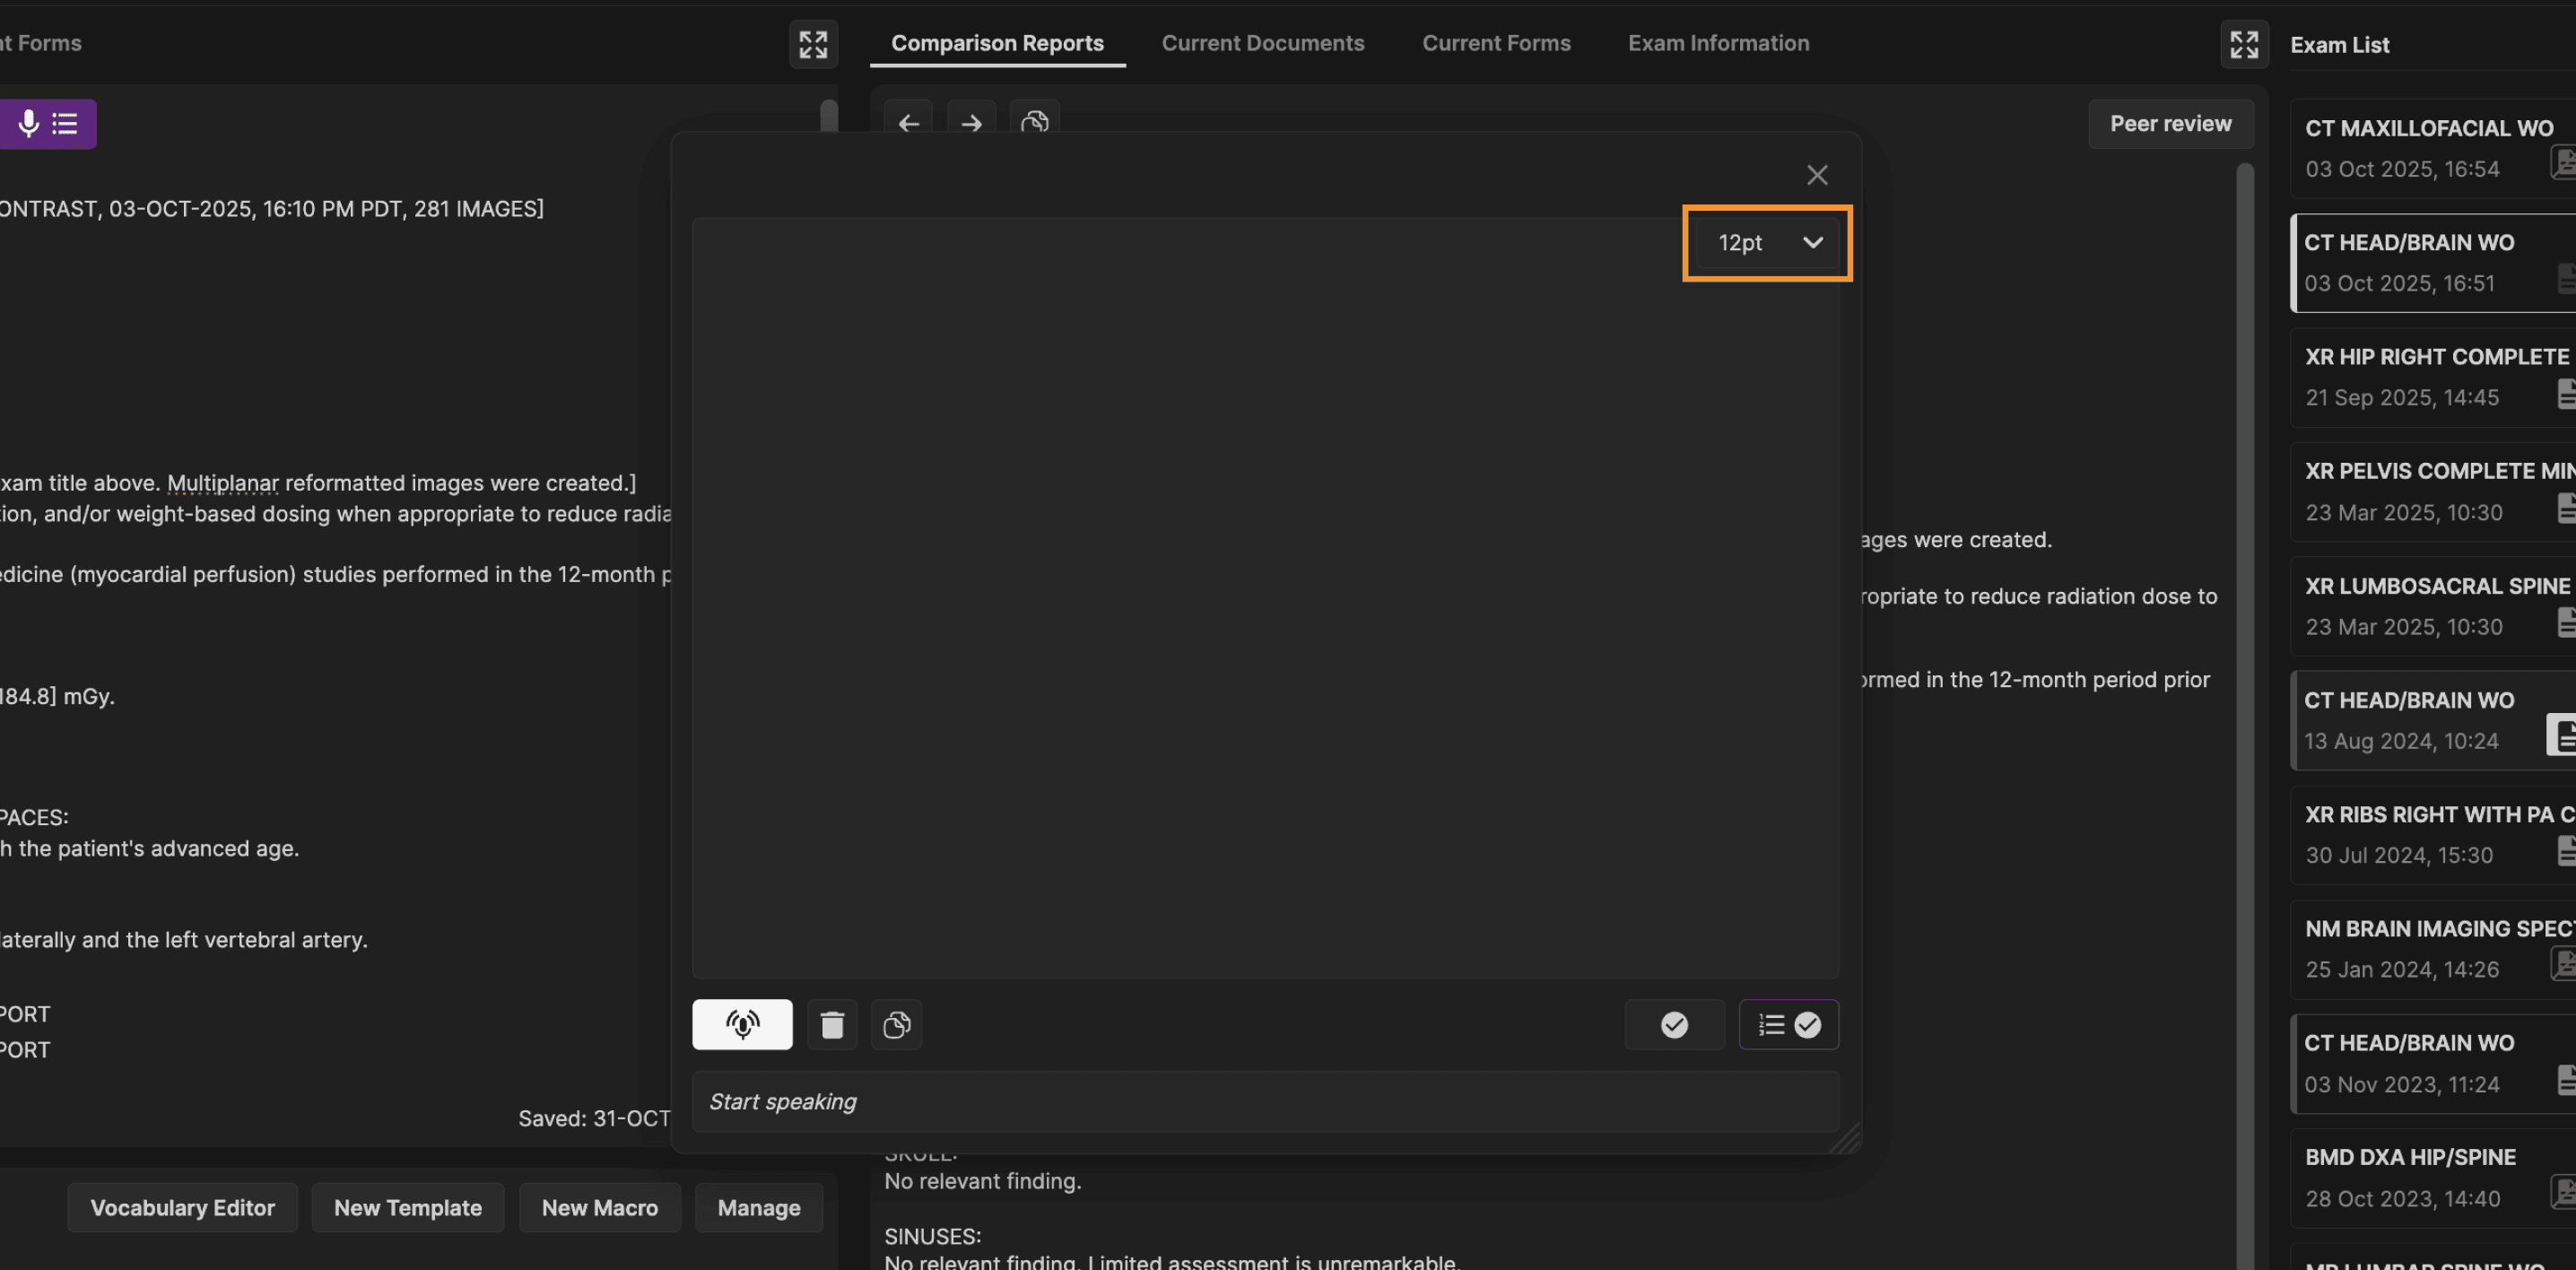Go to next comparison report arrow
The height and width of the screenshot is (1270, 2576).
pyautogui.click(x=970, y=123)
